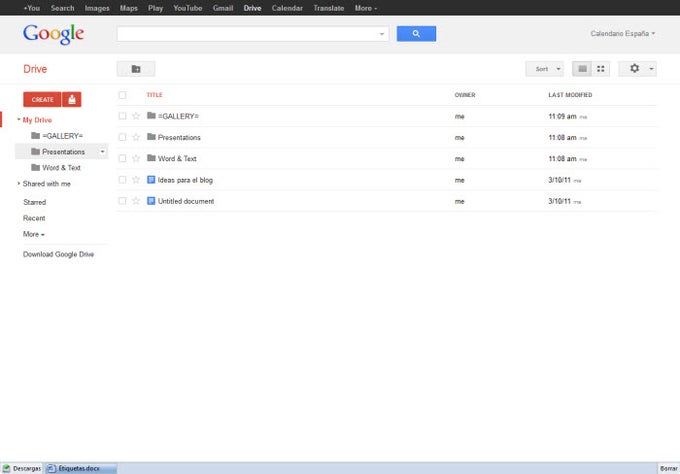Click the Descargas icon in bottom bar
This screenshot has width=680, height=474.
point(6,468)
